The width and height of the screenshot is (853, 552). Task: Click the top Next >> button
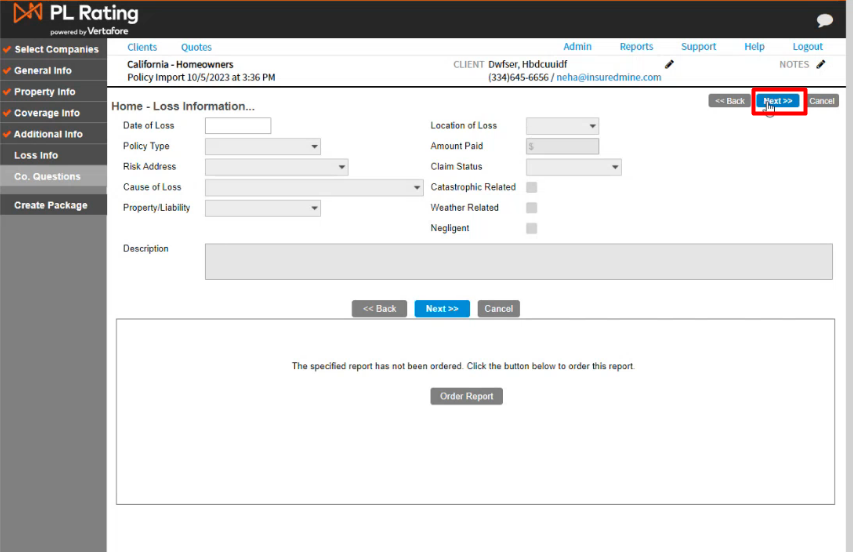click(x=778, y=101)
